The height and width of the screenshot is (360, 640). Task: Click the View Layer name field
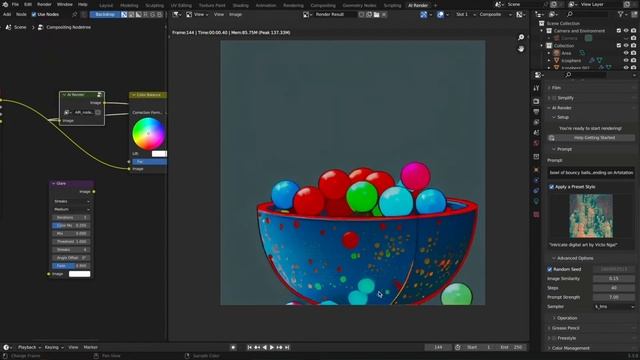pos(599,4)
